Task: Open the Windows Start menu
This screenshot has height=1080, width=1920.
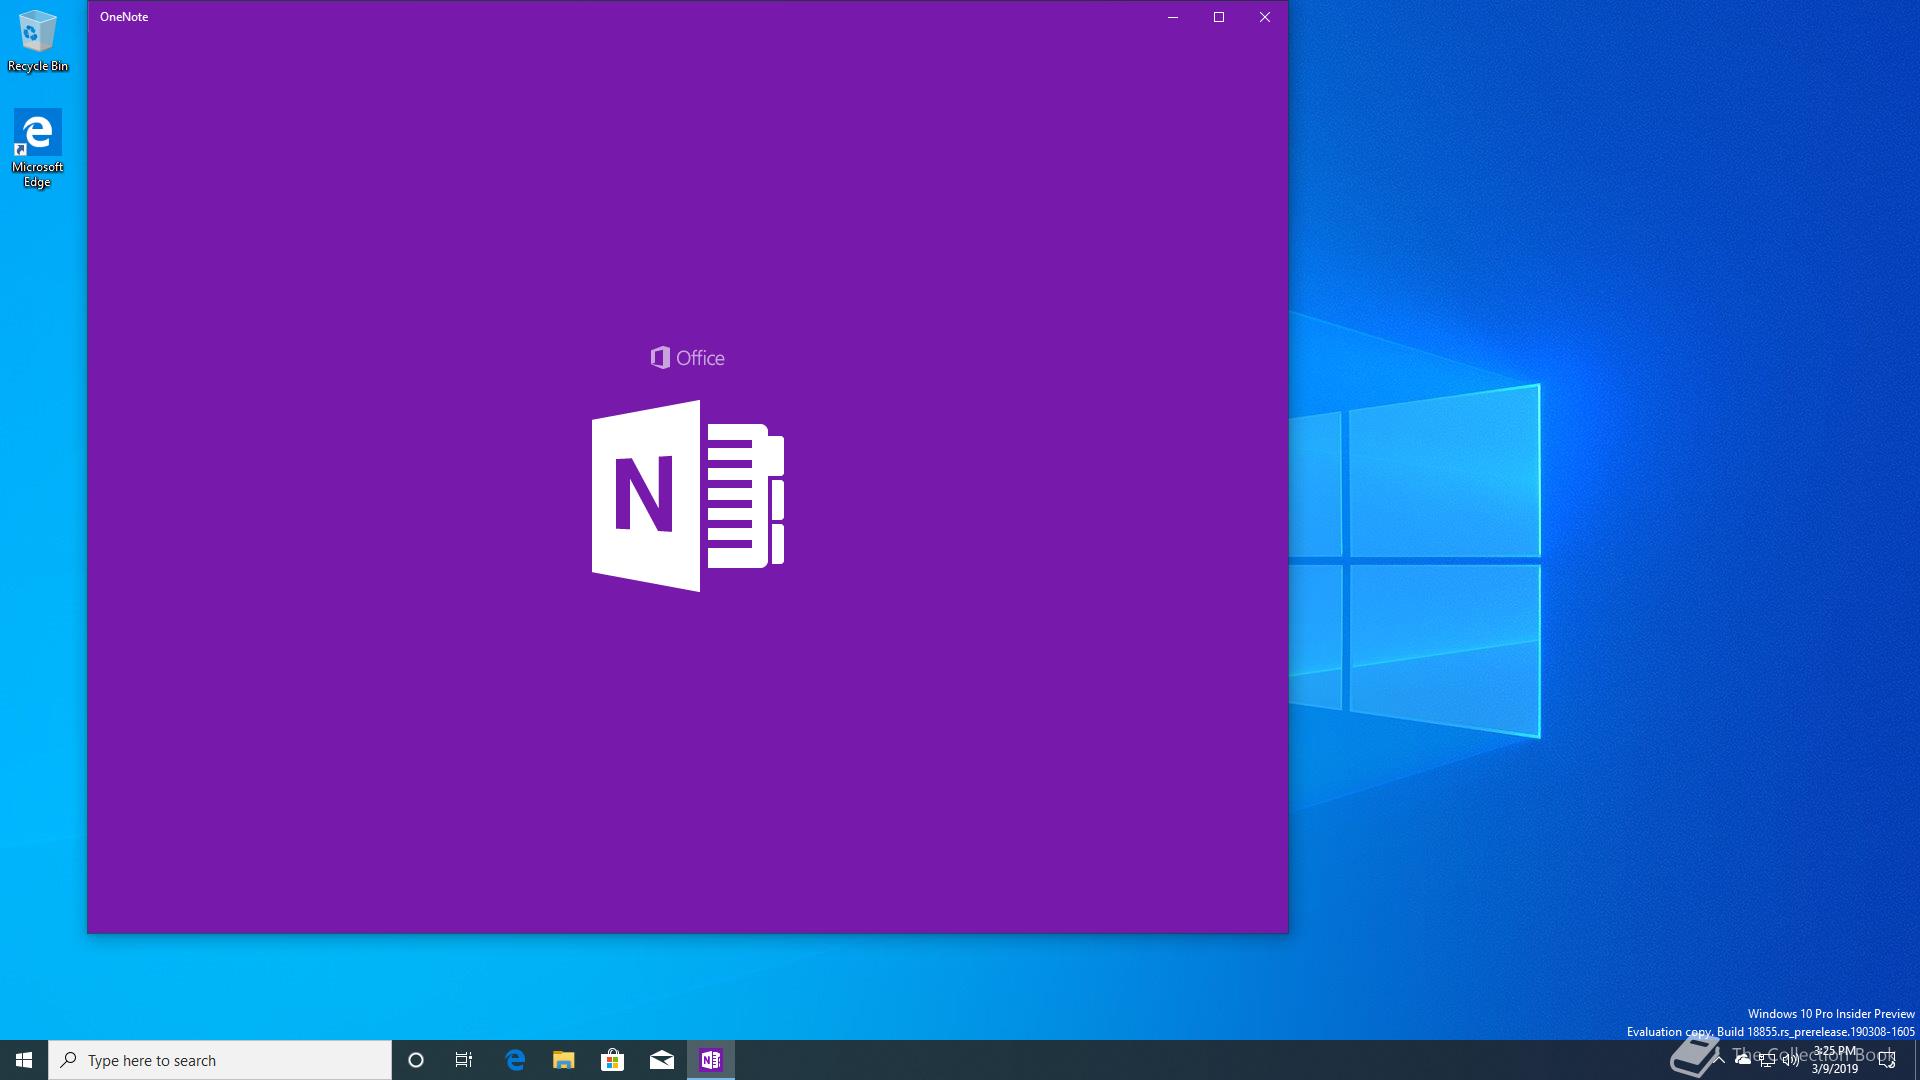Action: point(24,1060)
